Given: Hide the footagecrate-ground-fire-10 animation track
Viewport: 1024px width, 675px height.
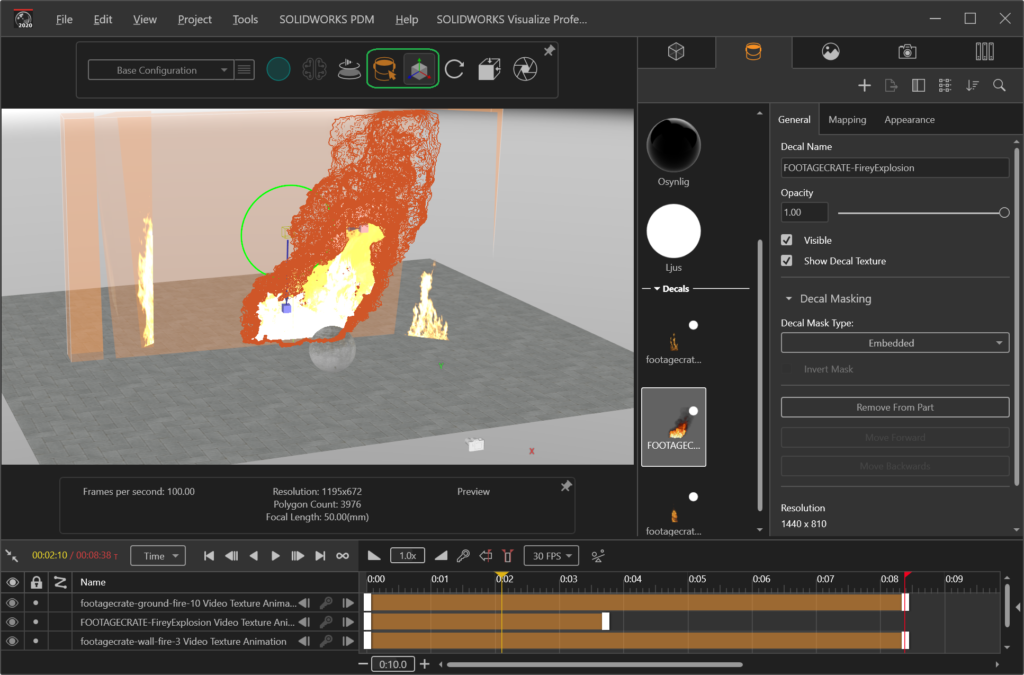Looking at the screenshot, I should (13, 603).
